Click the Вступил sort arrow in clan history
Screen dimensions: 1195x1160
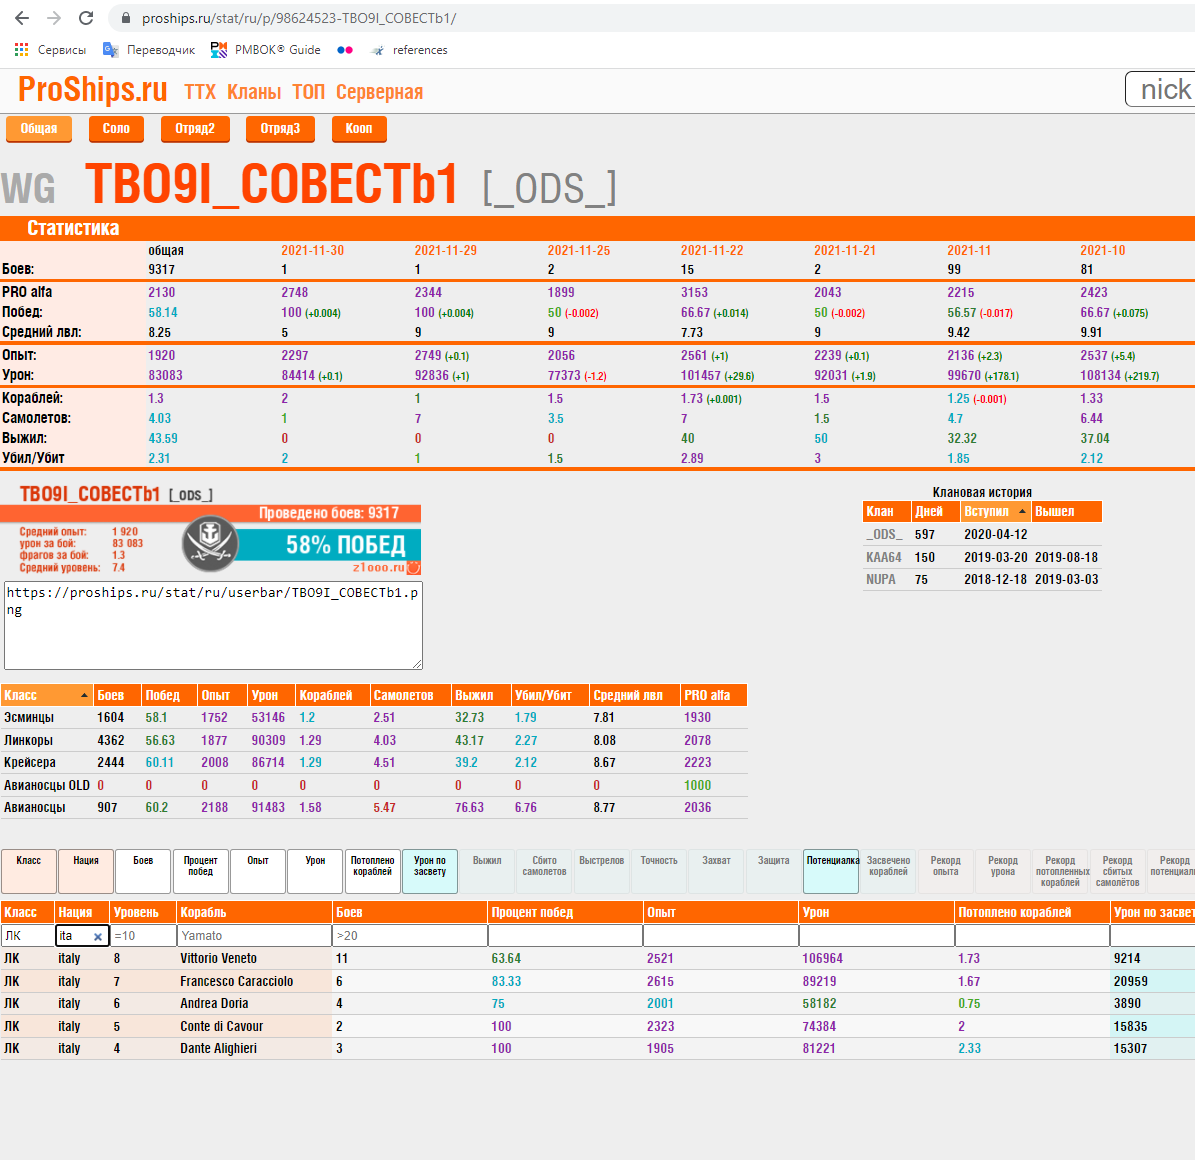[1022, 511]
